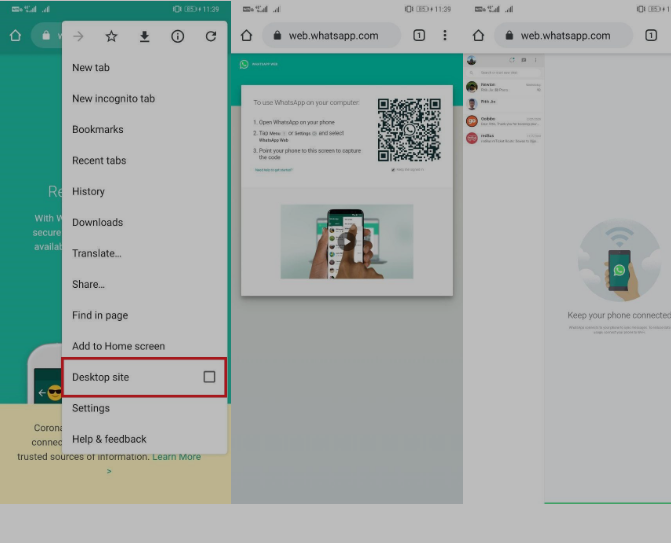This screenshot has width=671, height=543.
Task: Click the orange 'go' chat avatar
Action: pos(472,121)
